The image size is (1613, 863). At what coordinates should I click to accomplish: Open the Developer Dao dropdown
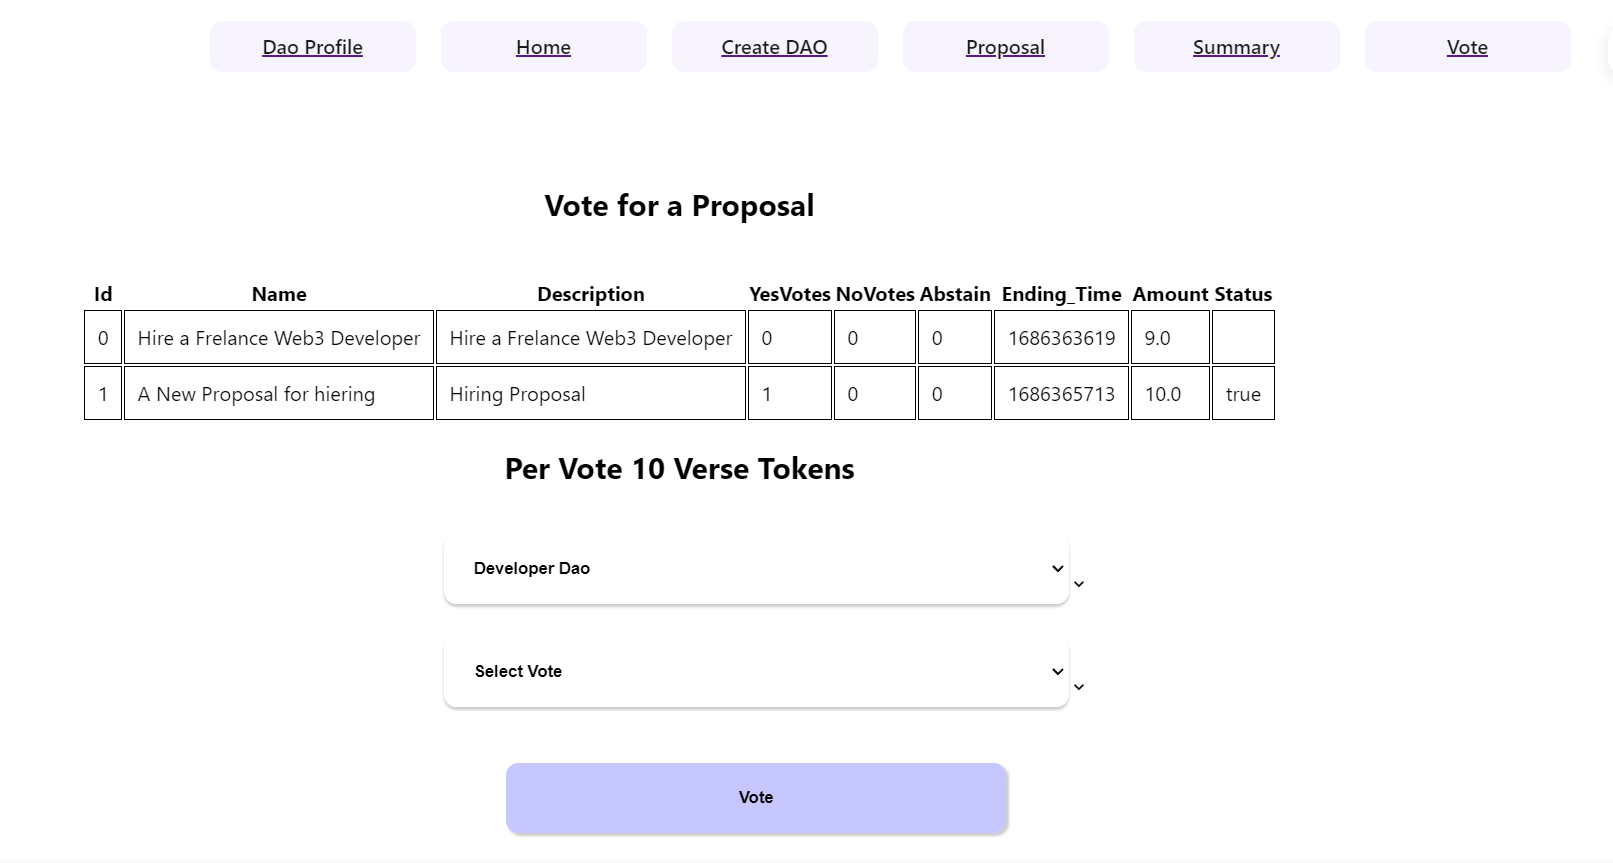pyautogui.click(x=755, y=568)
